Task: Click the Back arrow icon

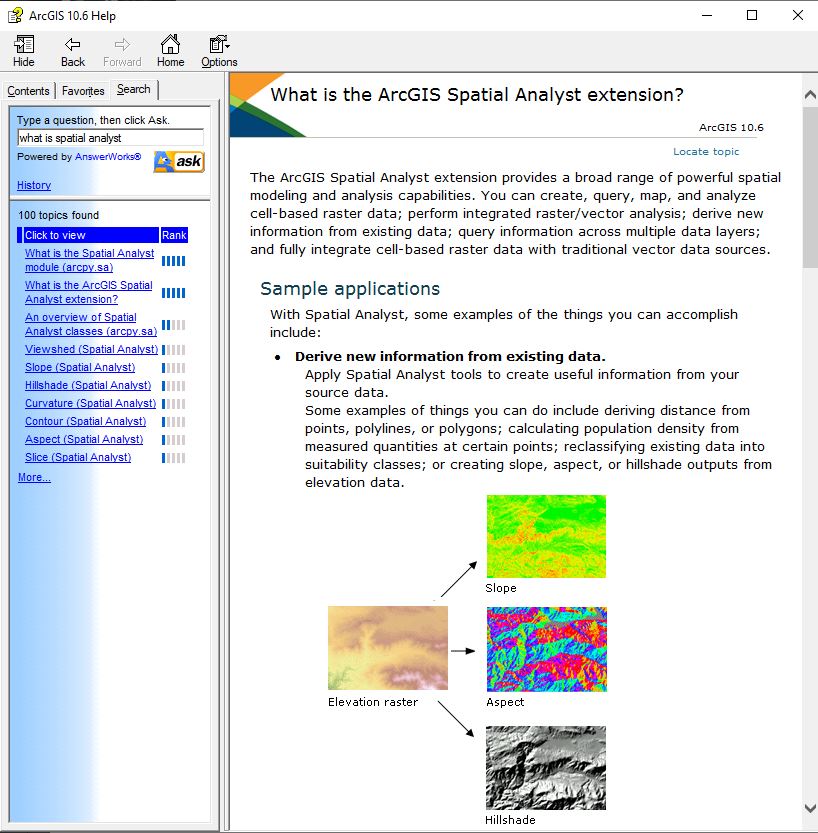Action: [x=73, y=45]
